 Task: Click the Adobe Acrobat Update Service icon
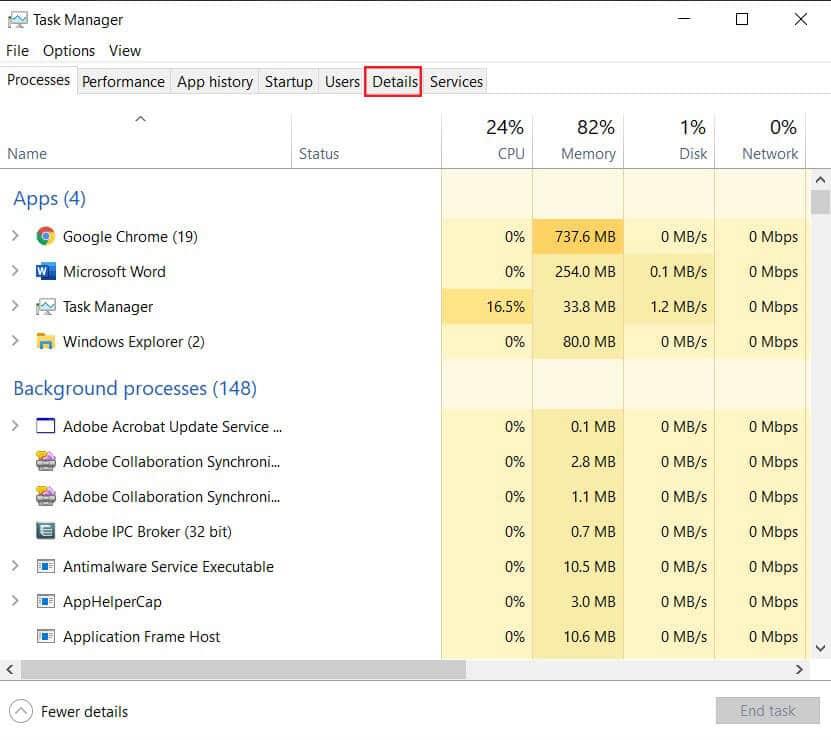[45, 427]
